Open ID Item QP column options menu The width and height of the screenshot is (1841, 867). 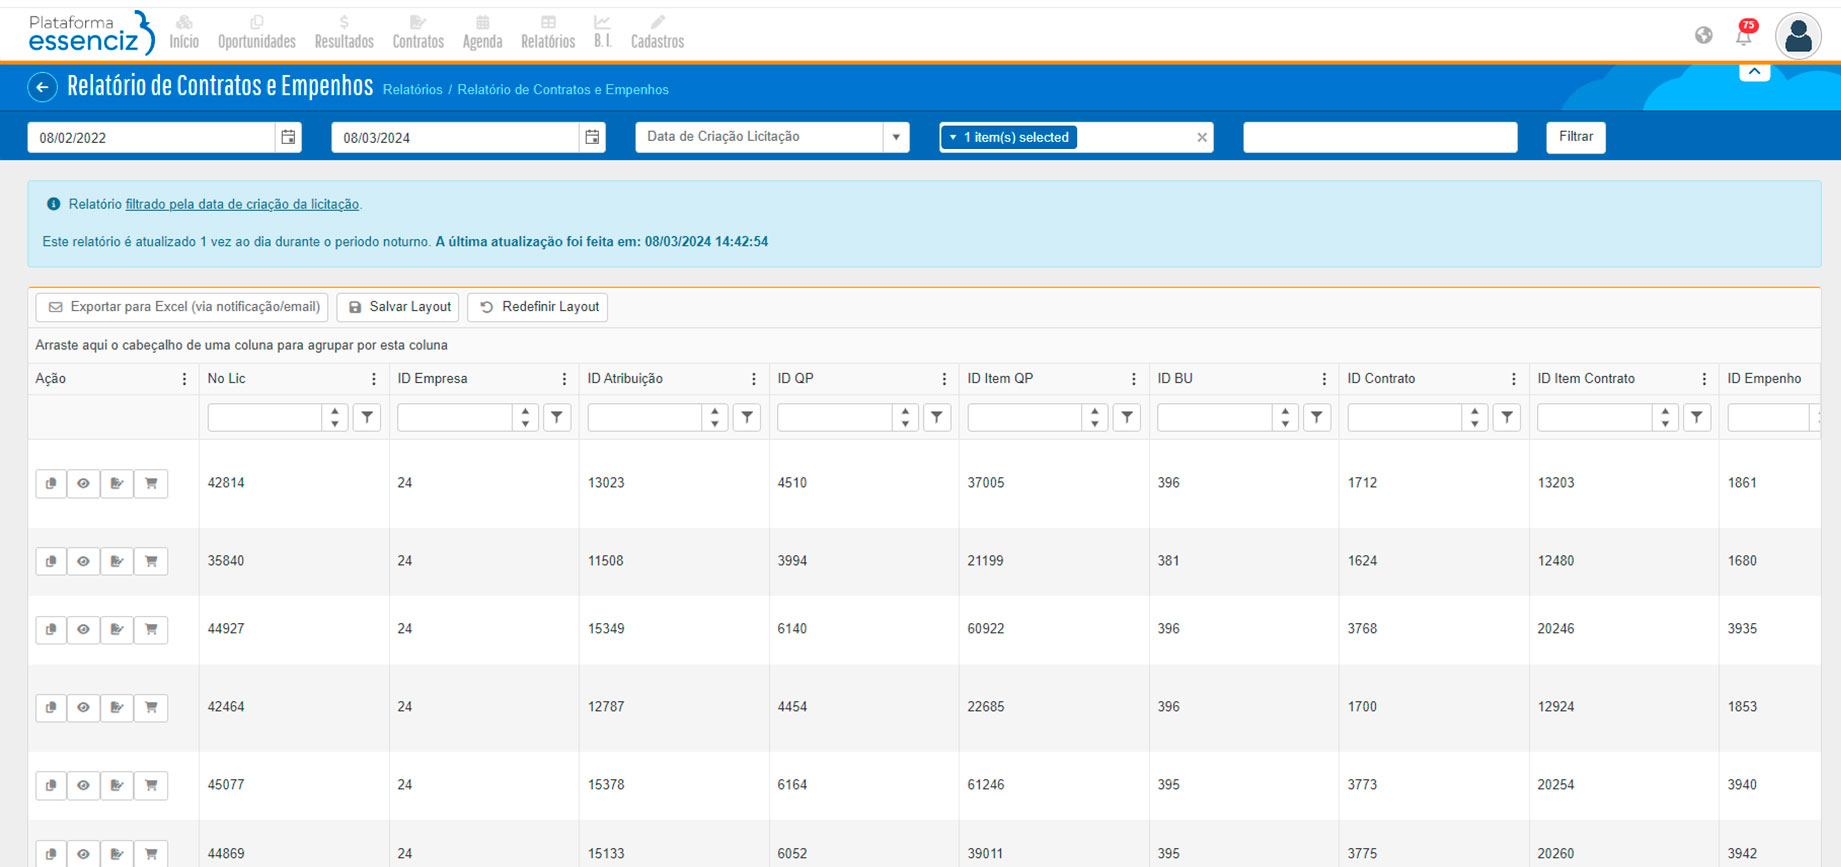point(1134,379)
